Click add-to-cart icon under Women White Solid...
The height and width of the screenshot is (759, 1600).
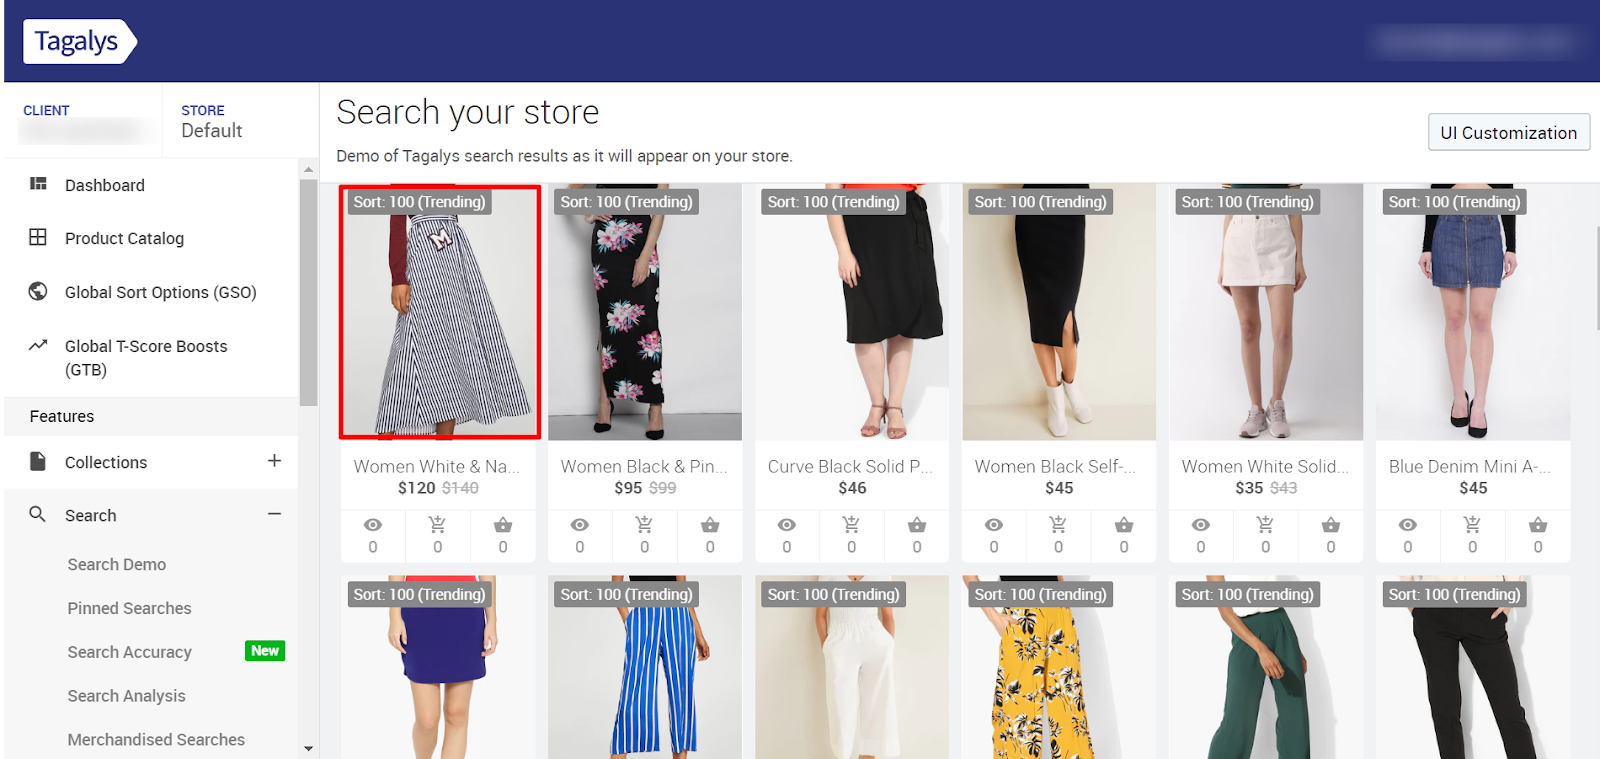point(1265,524)
